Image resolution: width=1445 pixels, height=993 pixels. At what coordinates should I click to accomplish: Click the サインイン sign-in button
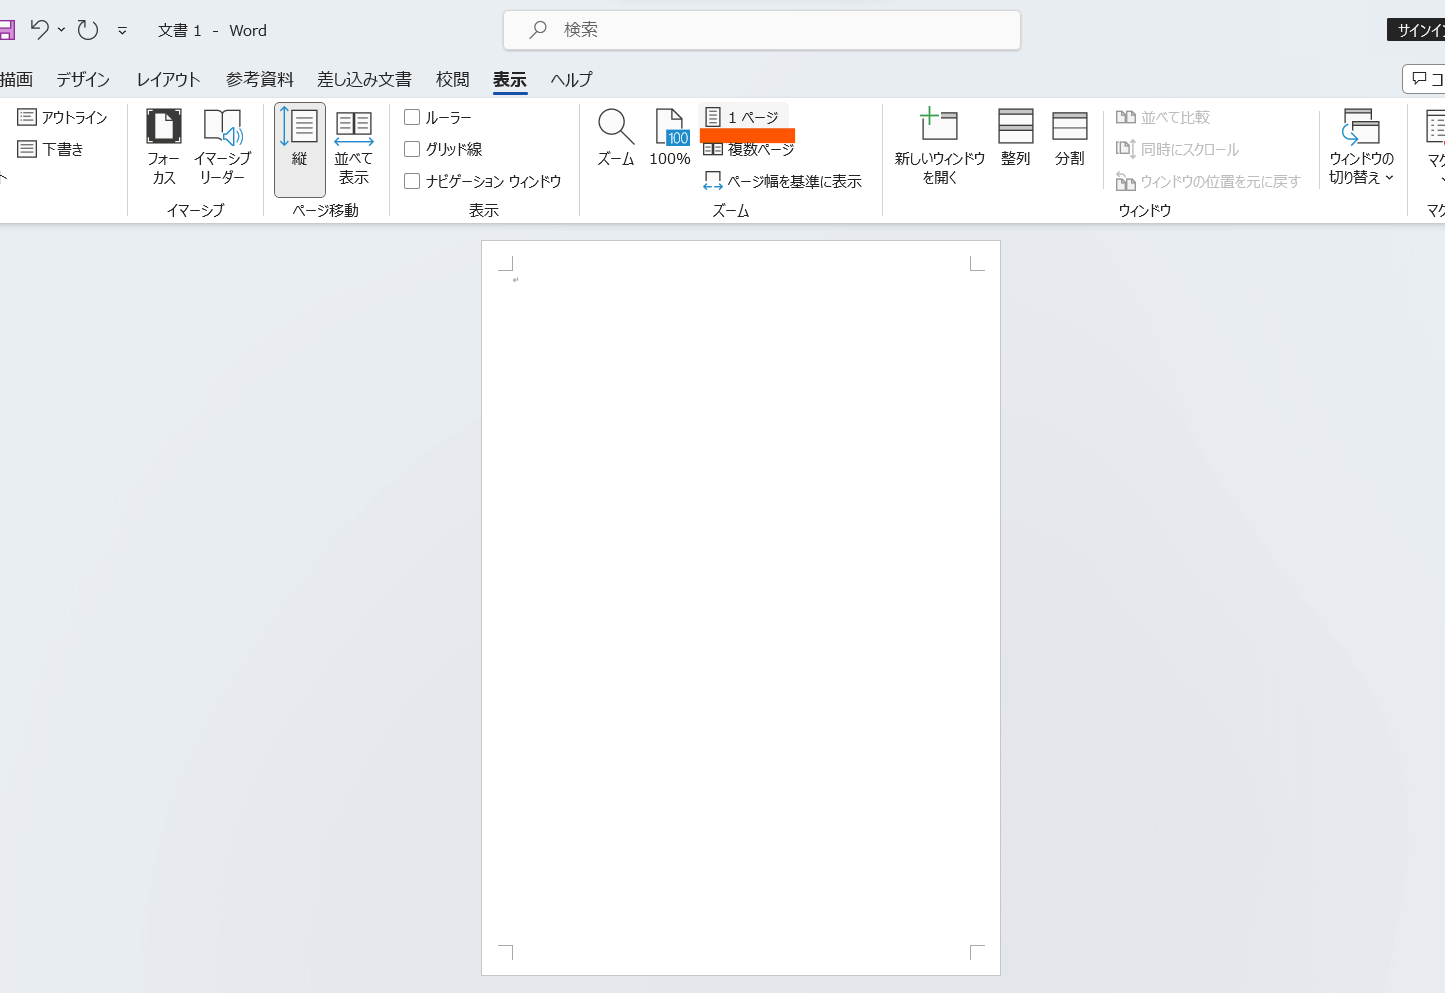coord(1416,30)
